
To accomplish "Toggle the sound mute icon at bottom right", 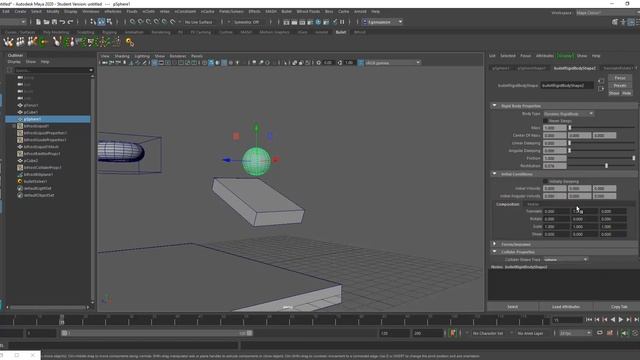I will pos(624,333).
